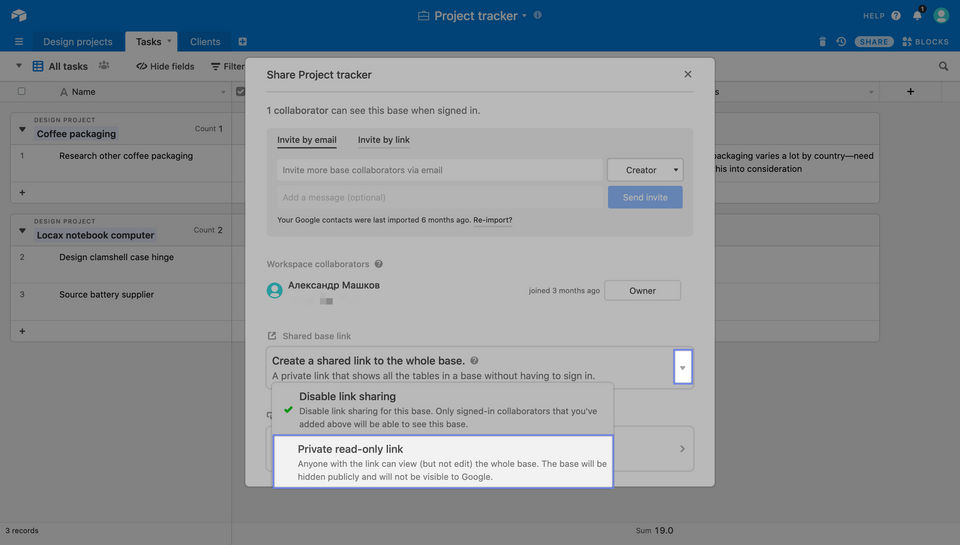The image size is (960, 545).
Task: Click the shared base link dropdown arrow
Action: (683, 368)
